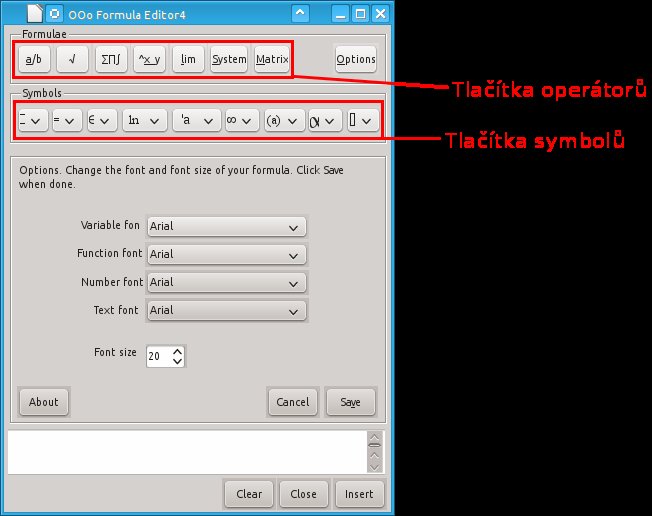The width and height of the screenshot is (652, 516).
Task: Click the window menu icon in title bar
Action: click(x=54, y=14)
